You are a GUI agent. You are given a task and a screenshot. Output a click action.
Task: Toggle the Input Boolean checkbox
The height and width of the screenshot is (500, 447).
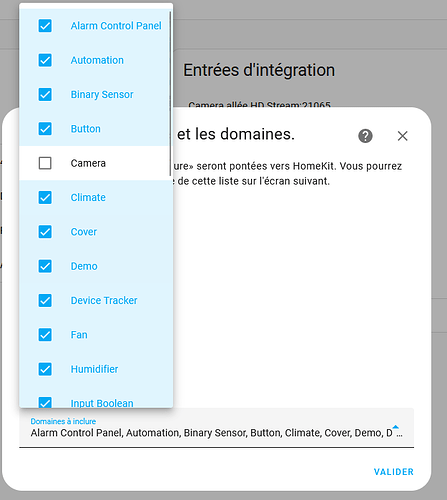pyautogui.click(x=45, y=403)
